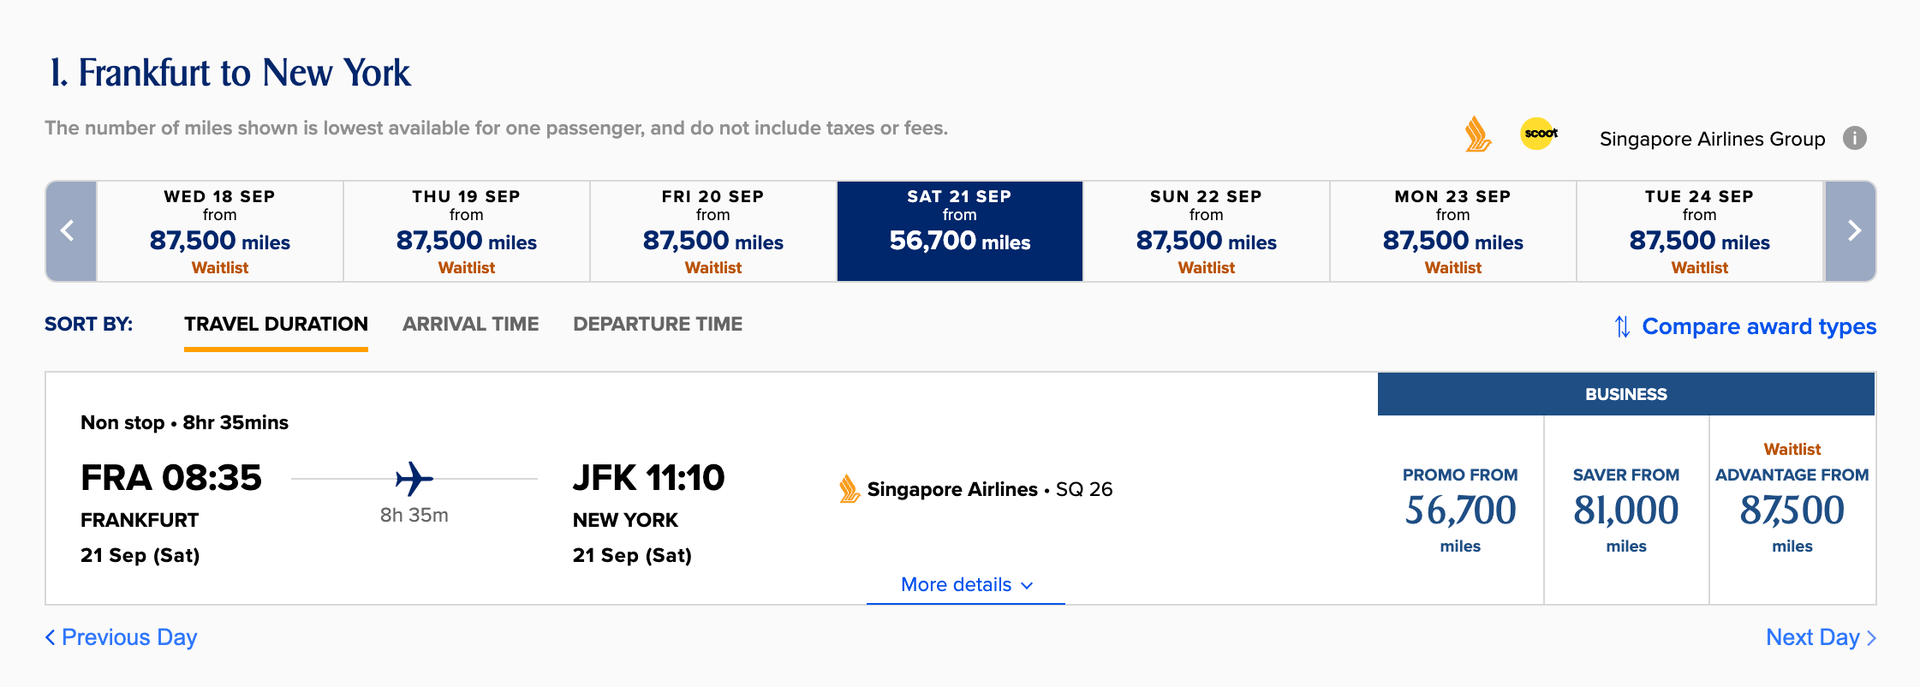Image resolution: width=1920 pixels, height=687 pixels.
Task: Open the Singapore Airlines Group info icon
Action: [1856, 138]
